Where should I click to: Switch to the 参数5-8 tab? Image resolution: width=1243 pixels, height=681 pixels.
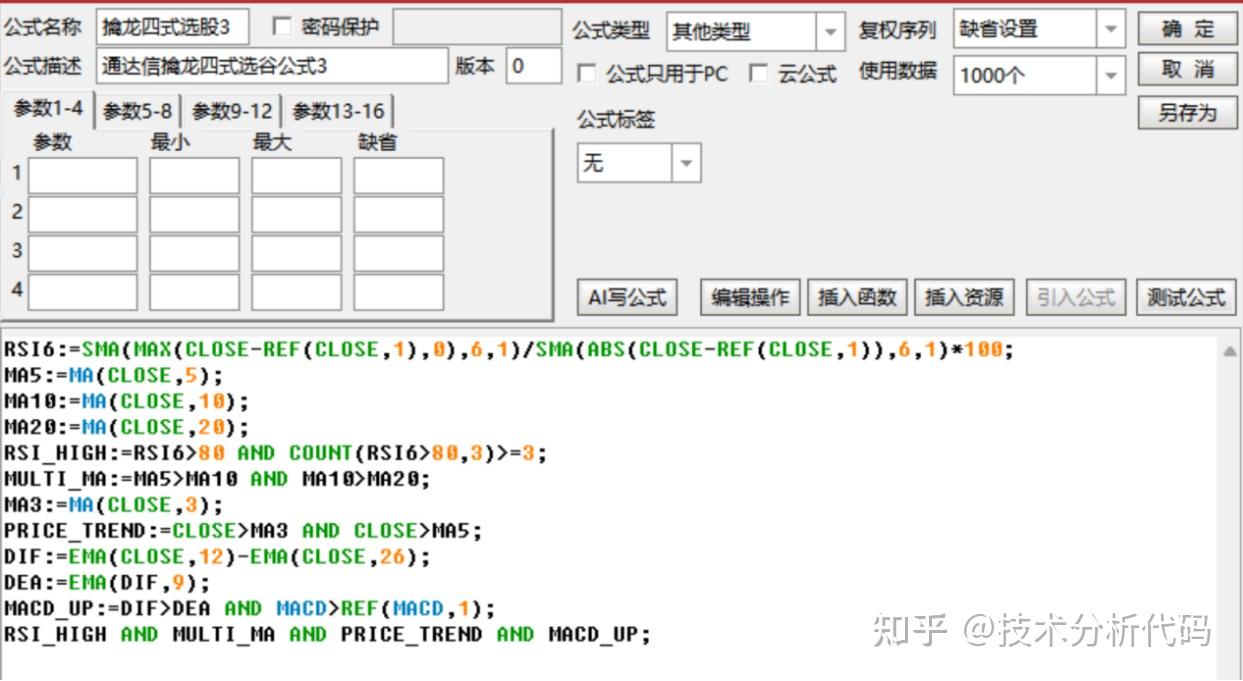point(138,111)
